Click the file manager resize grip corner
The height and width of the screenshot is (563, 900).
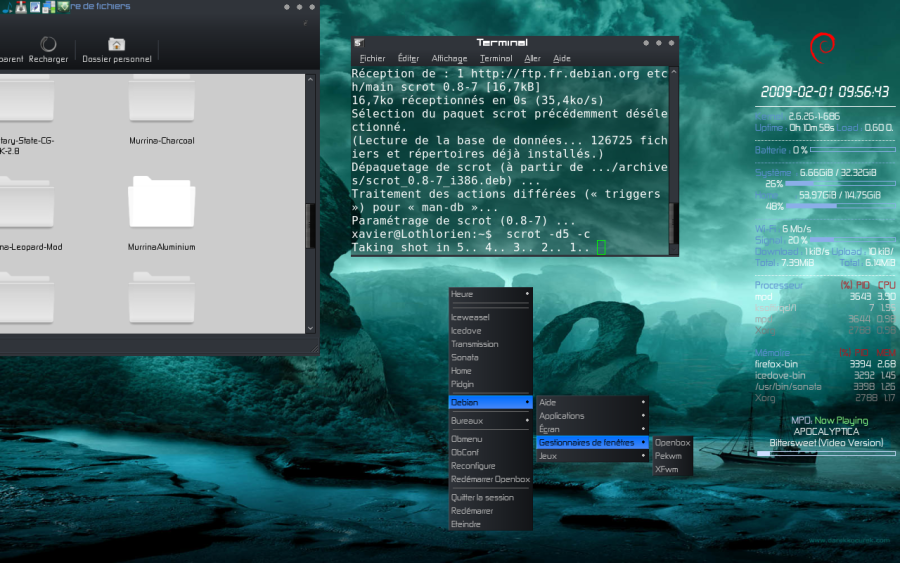(315, 348)
